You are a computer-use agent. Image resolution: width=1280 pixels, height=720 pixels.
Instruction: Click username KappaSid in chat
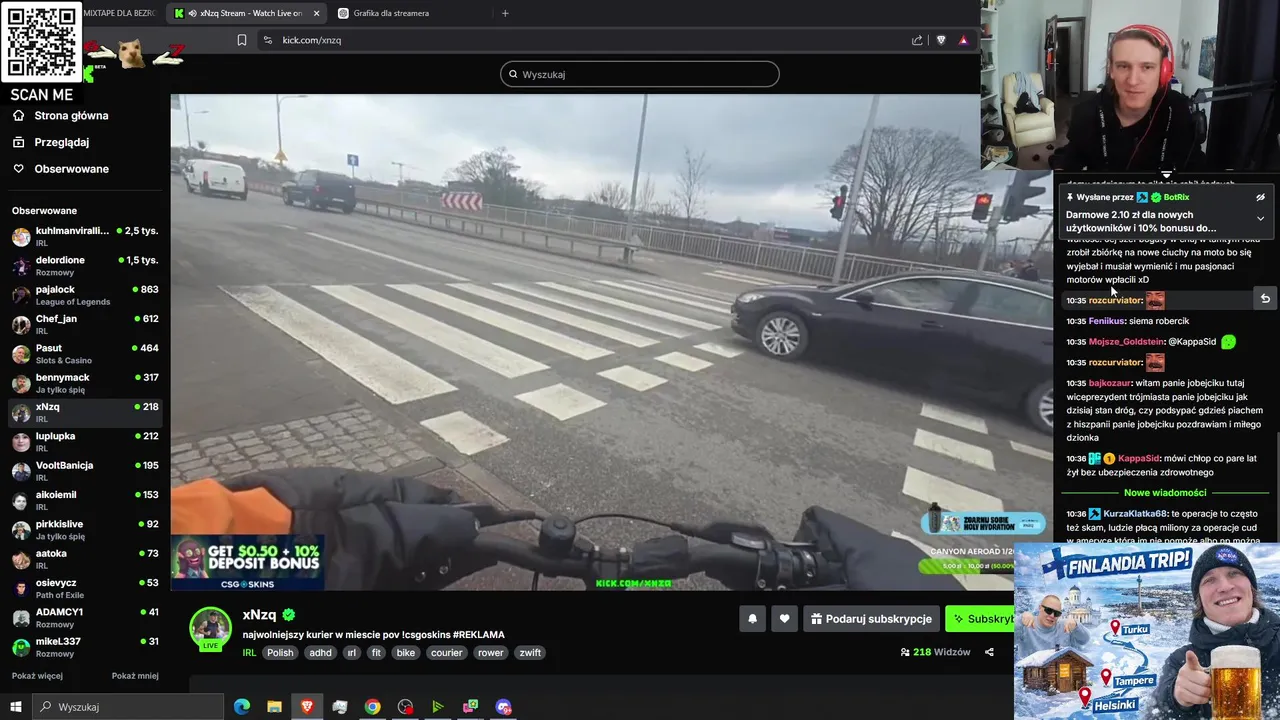(x=1138, y=459)
